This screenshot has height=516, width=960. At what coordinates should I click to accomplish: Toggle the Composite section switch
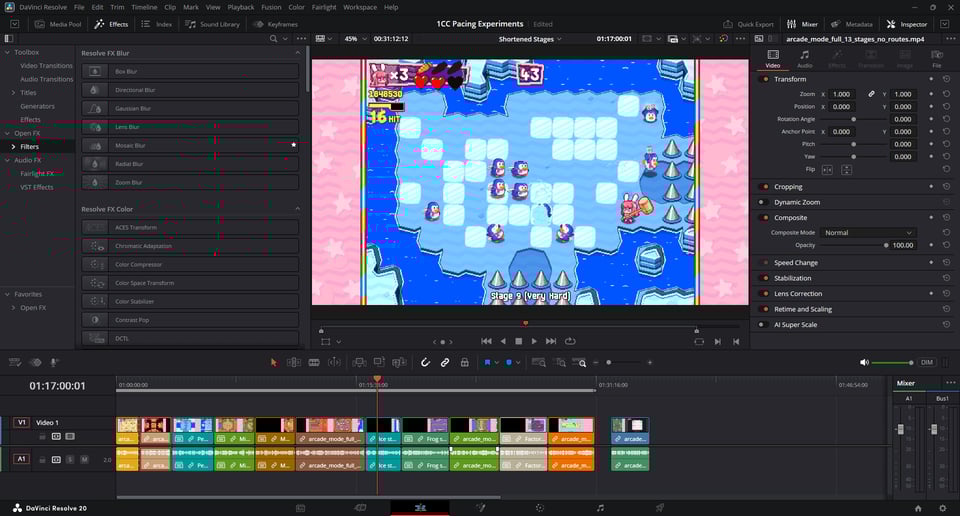point(764,217)
